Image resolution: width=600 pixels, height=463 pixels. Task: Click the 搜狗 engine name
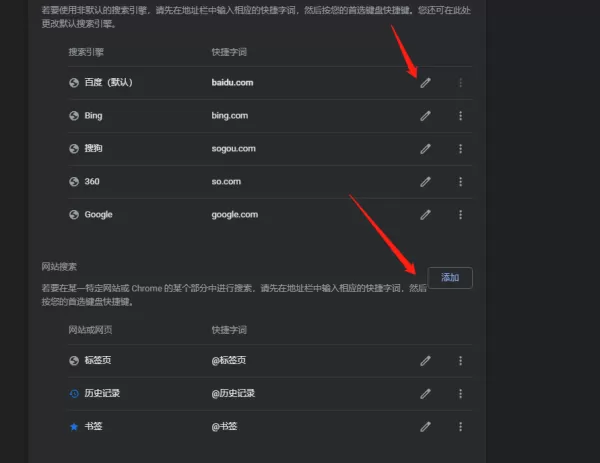click(93, 148)
